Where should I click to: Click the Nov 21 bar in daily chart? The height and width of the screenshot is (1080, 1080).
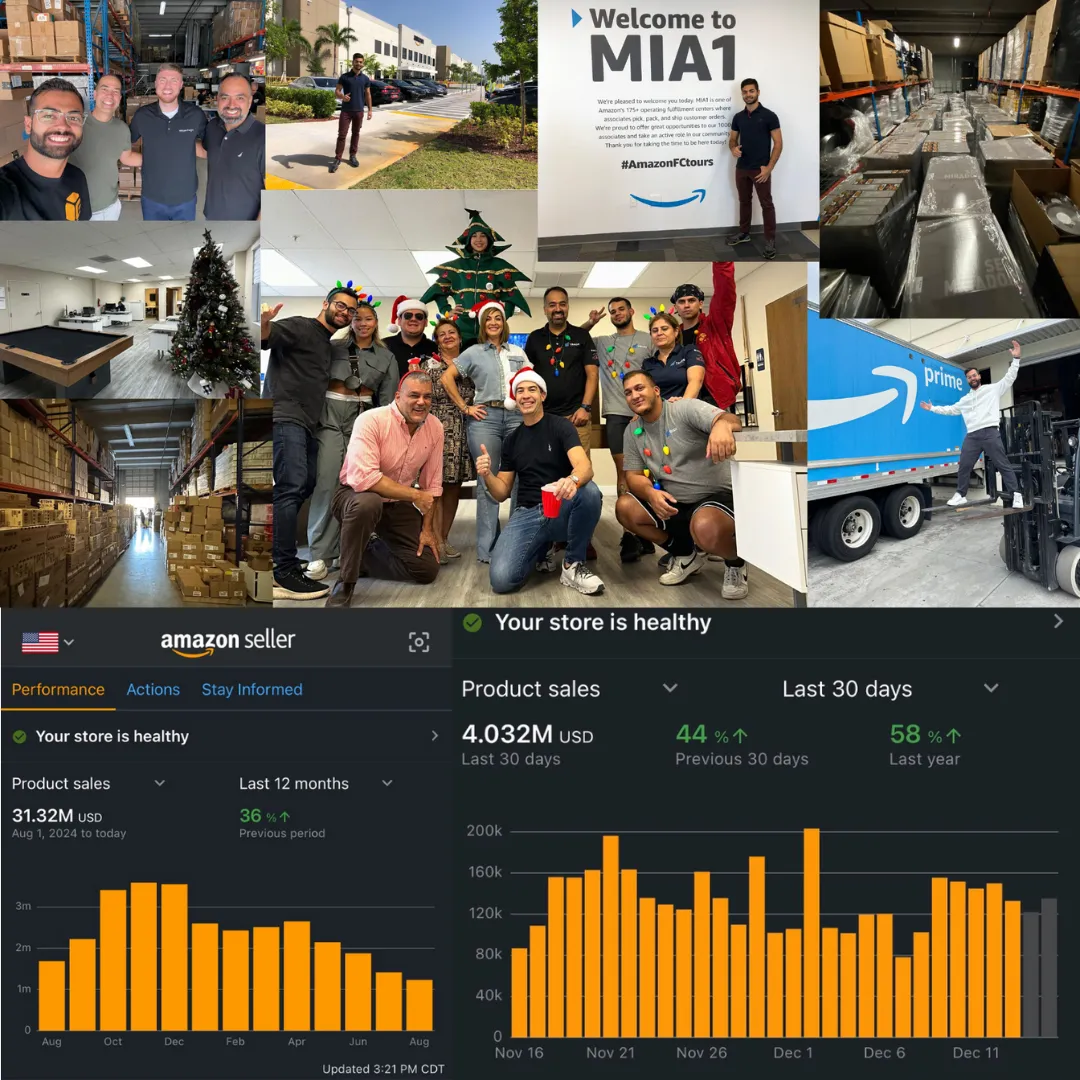point(610,936)
